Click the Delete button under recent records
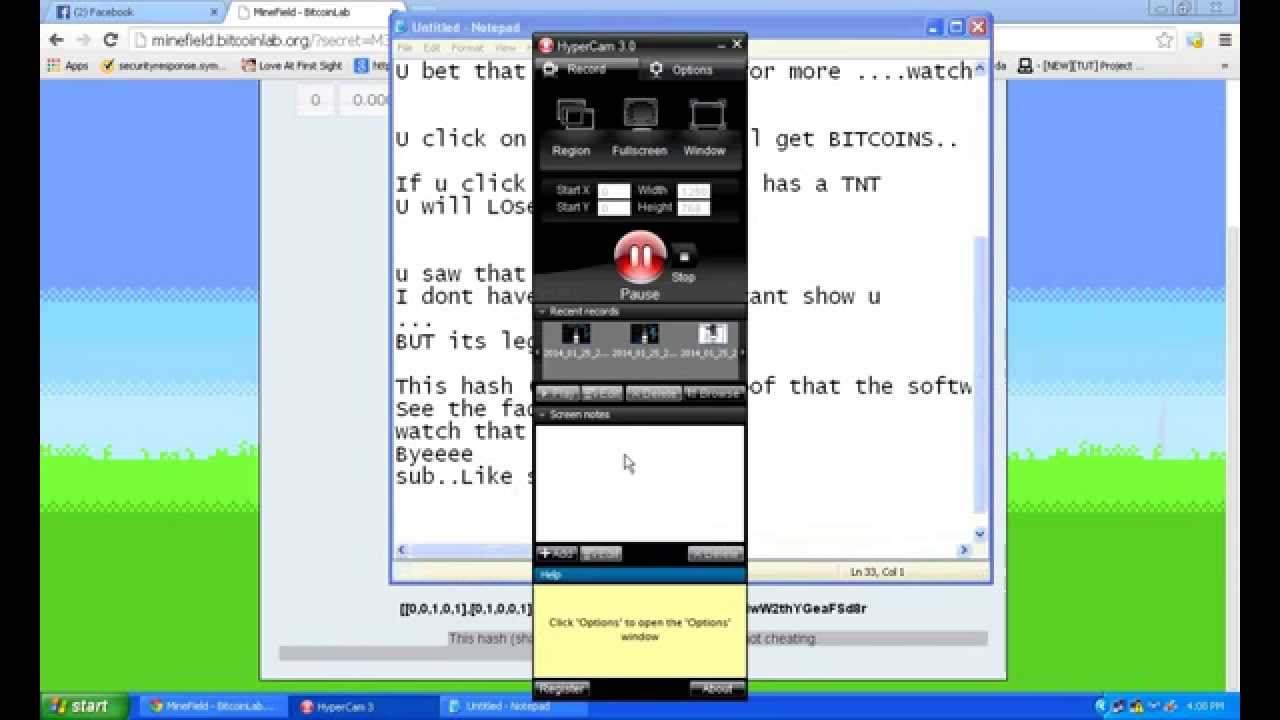 tap(654, 394)
